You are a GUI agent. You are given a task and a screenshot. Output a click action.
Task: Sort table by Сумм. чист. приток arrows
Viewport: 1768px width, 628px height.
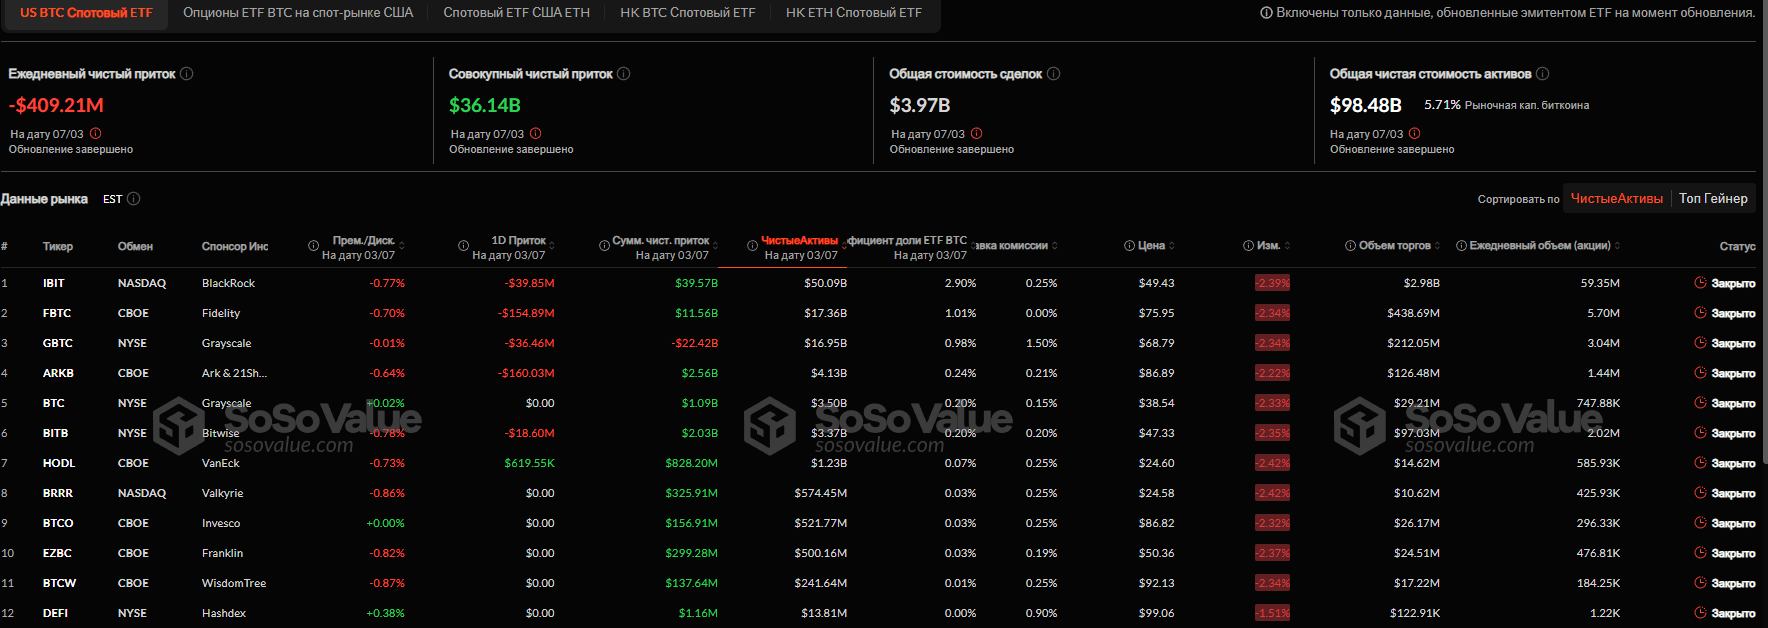(x=716, y=245)
